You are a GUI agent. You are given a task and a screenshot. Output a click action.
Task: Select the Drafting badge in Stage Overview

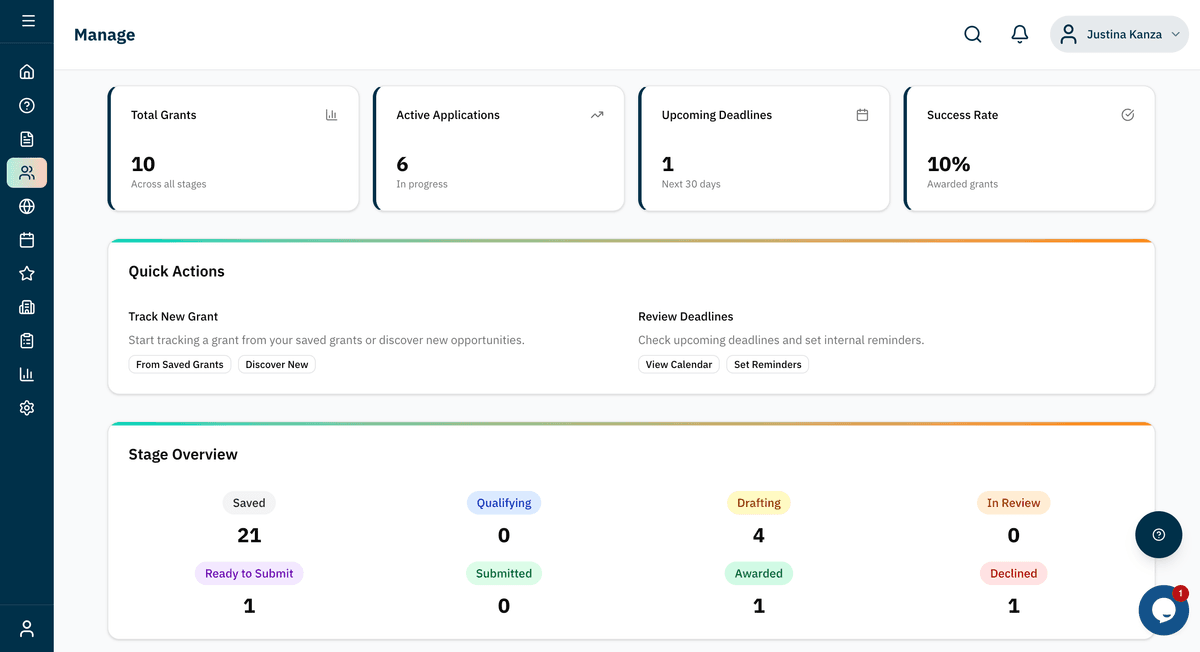click(x=759, y=502)
